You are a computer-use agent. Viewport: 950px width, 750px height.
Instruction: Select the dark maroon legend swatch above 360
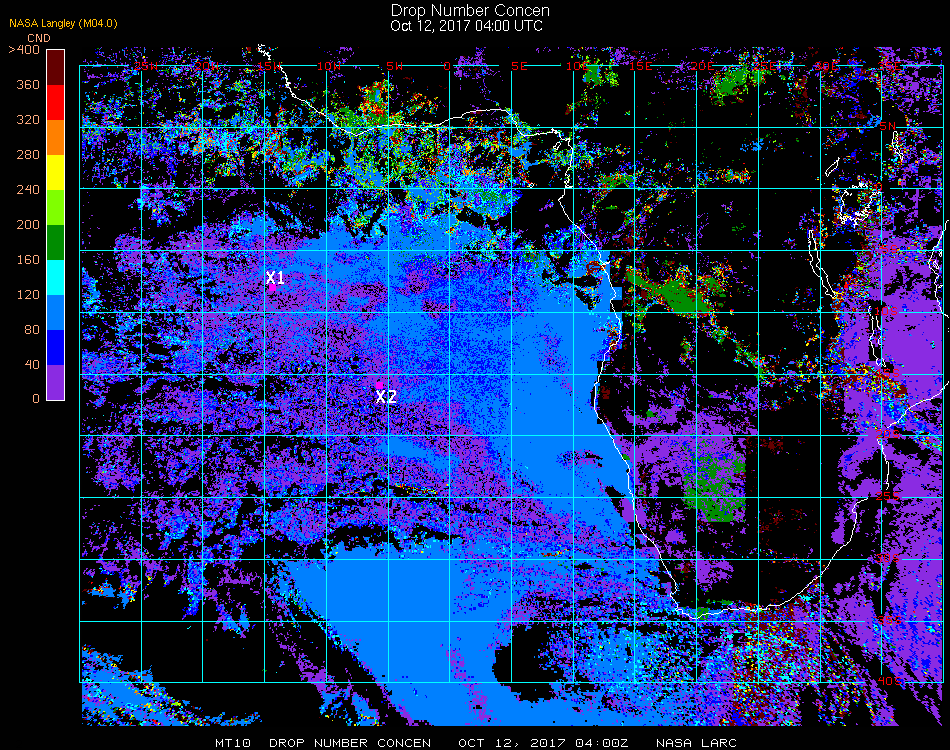56,67
